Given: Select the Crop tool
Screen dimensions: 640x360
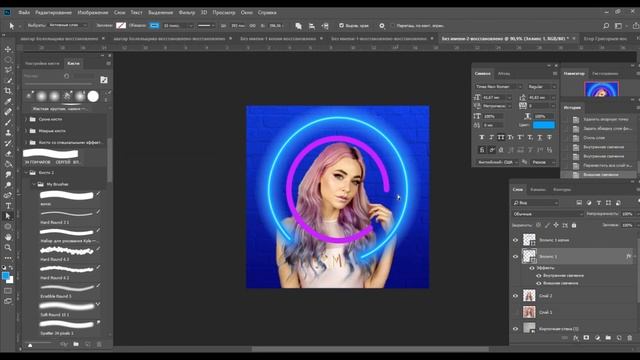Looking at the screenshot, I should coord(8,91).
